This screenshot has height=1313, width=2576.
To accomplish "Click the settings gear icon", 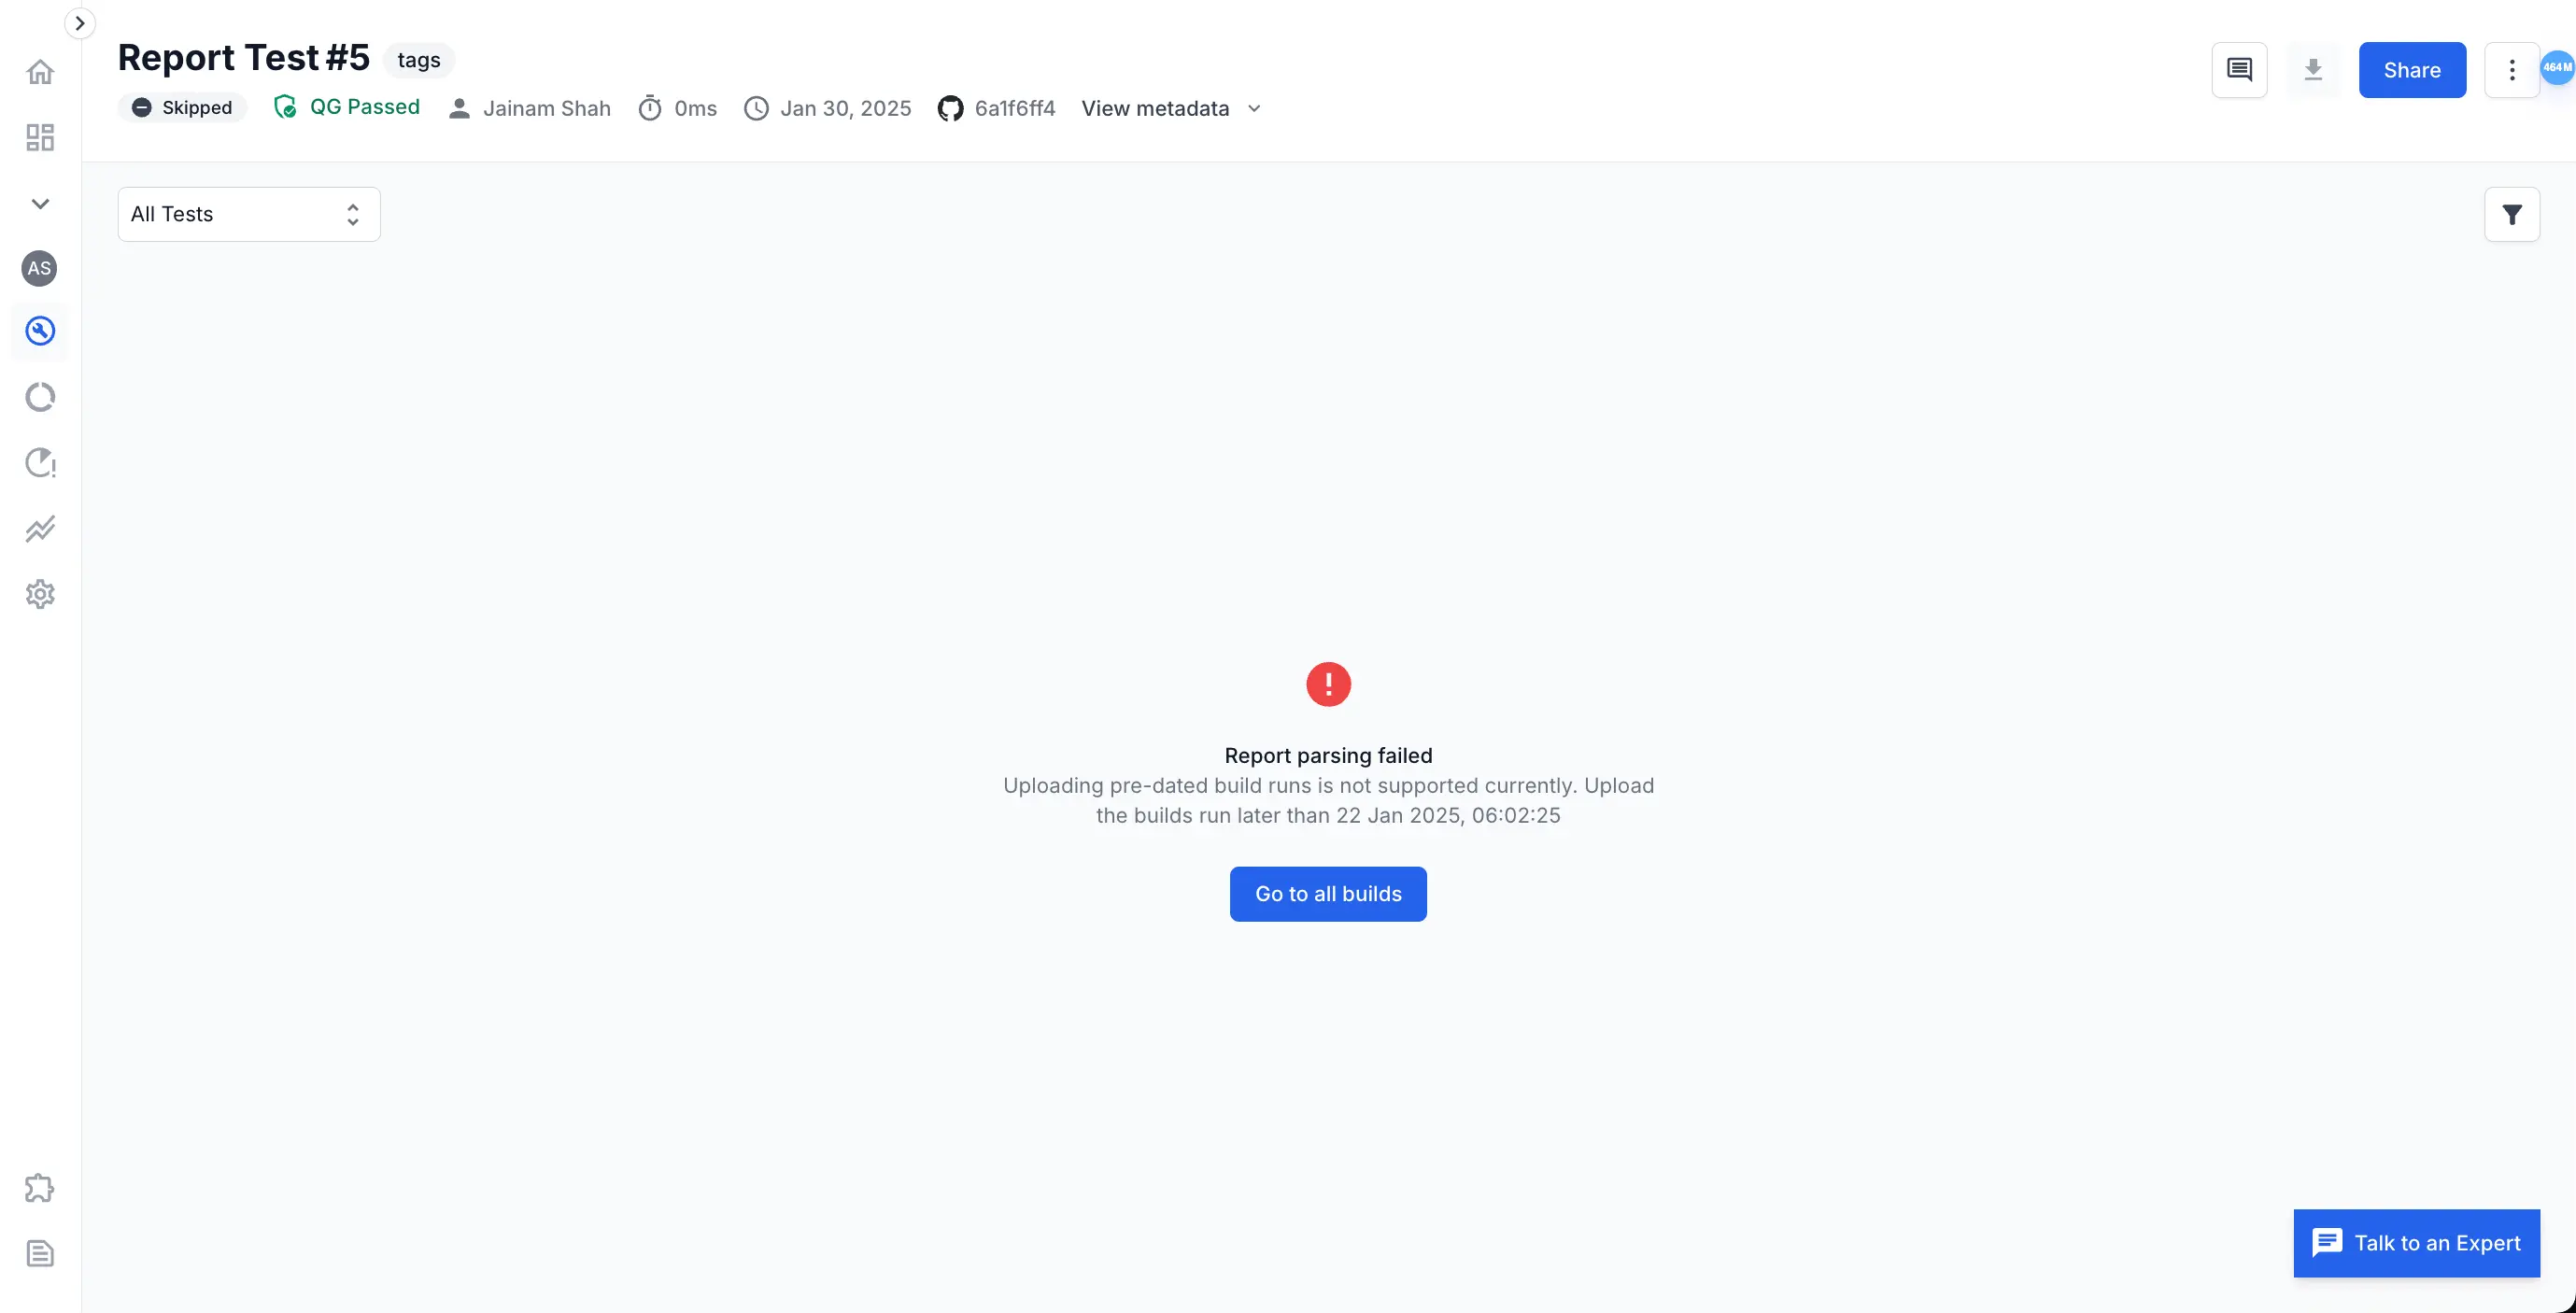I will (x=40, y=595).
